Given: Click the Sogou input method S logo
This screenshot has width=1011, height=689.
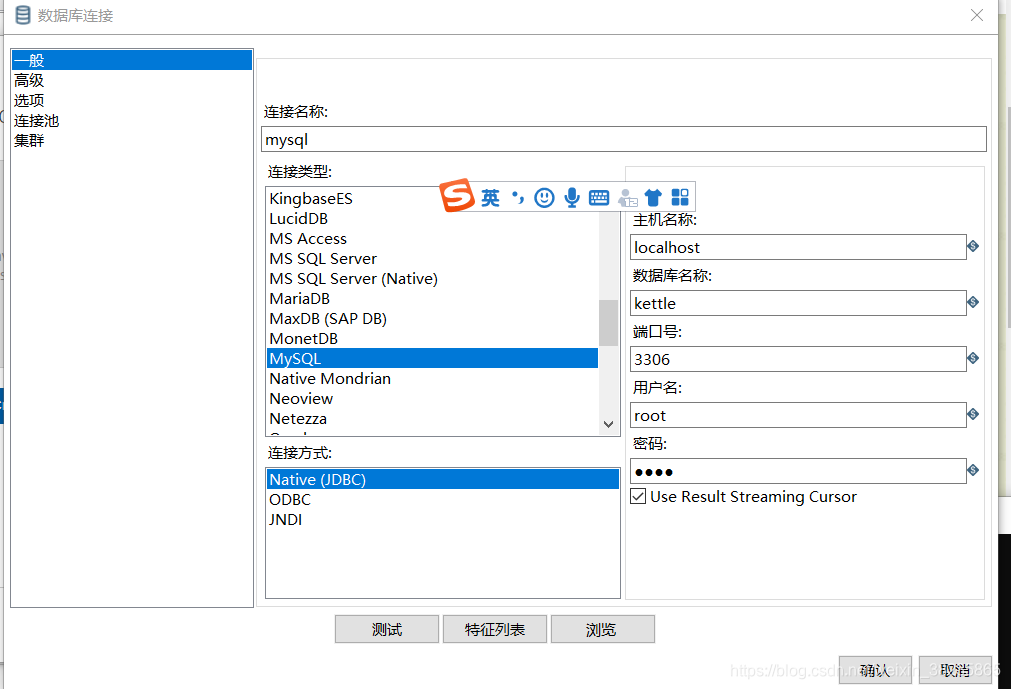Looking at the screenshot, I should coord(457,196).
